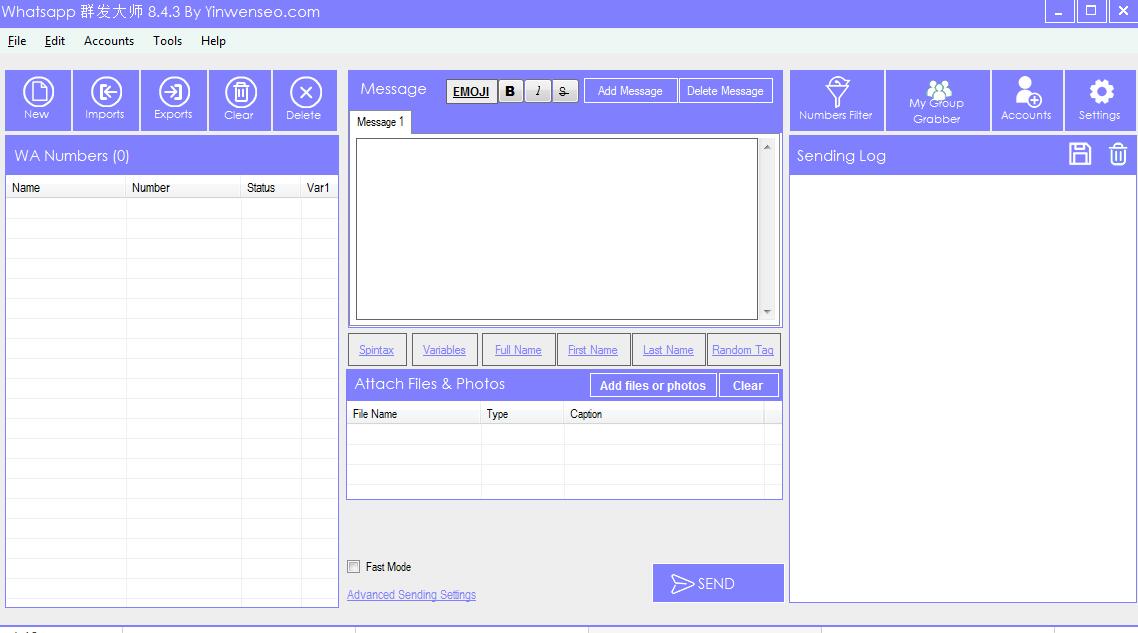
Task: Click inside the message text area
Action: tap(556, 228)
